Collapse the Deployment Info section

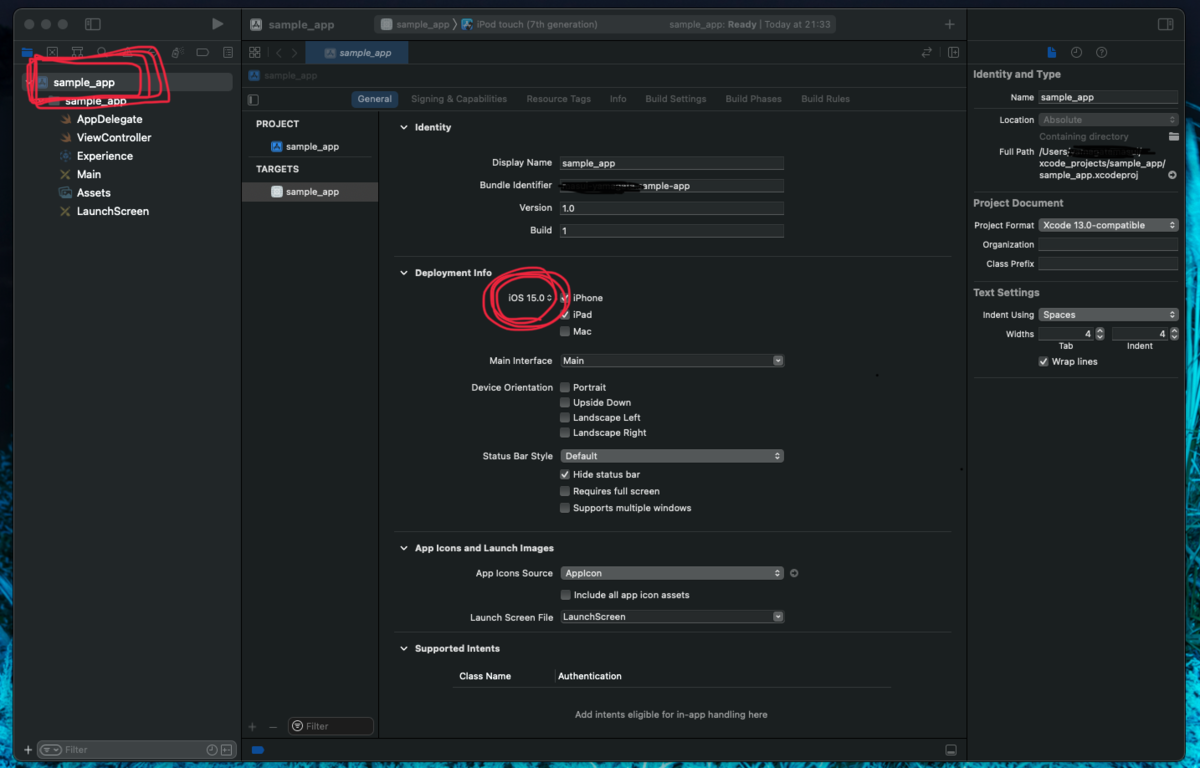click(404, 273)
